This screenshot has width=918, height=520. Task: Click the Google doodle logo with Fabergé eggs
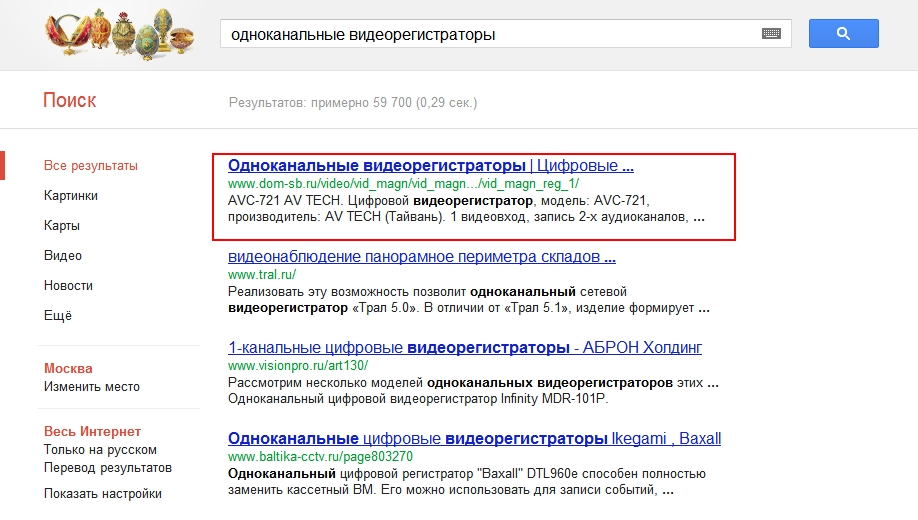(x=120, y=33)
